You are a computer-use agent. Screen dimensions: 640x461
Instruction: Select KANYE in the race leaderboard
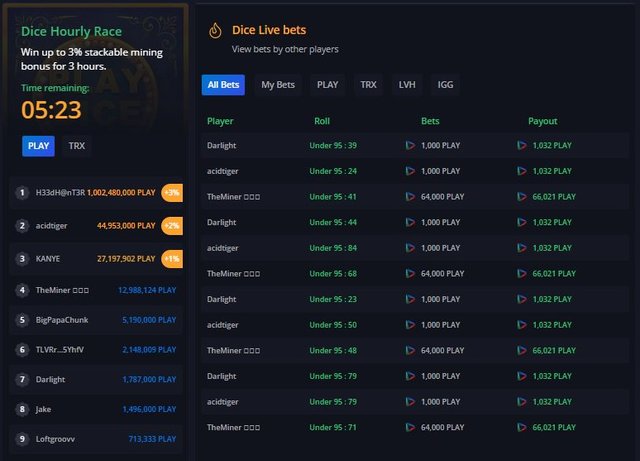[48, 259]
